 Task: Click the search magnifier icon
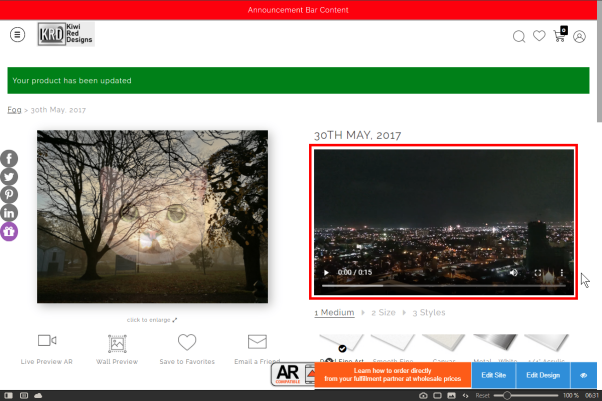(519, 36)
